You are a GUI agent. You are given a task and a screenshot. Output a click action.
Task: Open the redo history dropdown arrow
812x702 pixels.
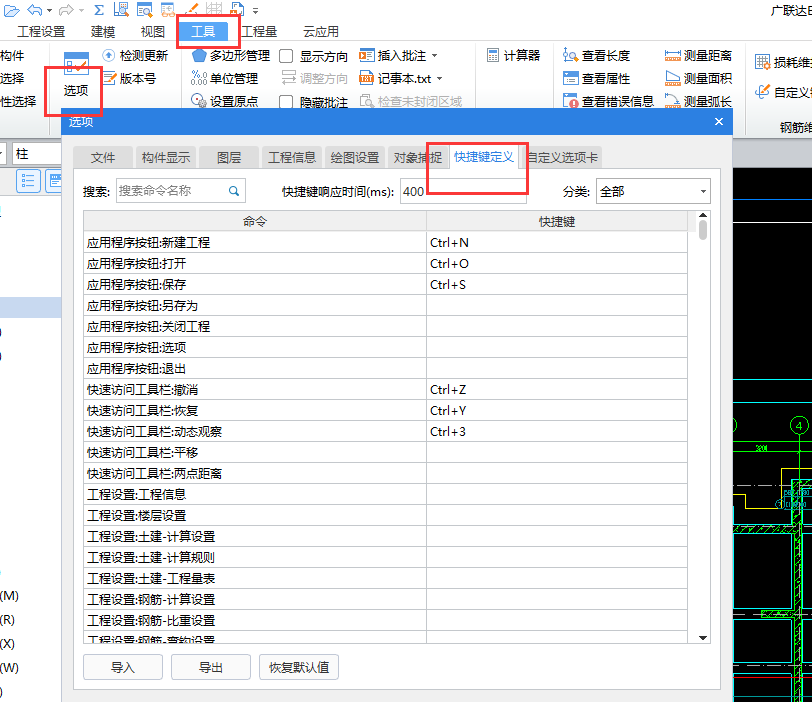point(81,10)
